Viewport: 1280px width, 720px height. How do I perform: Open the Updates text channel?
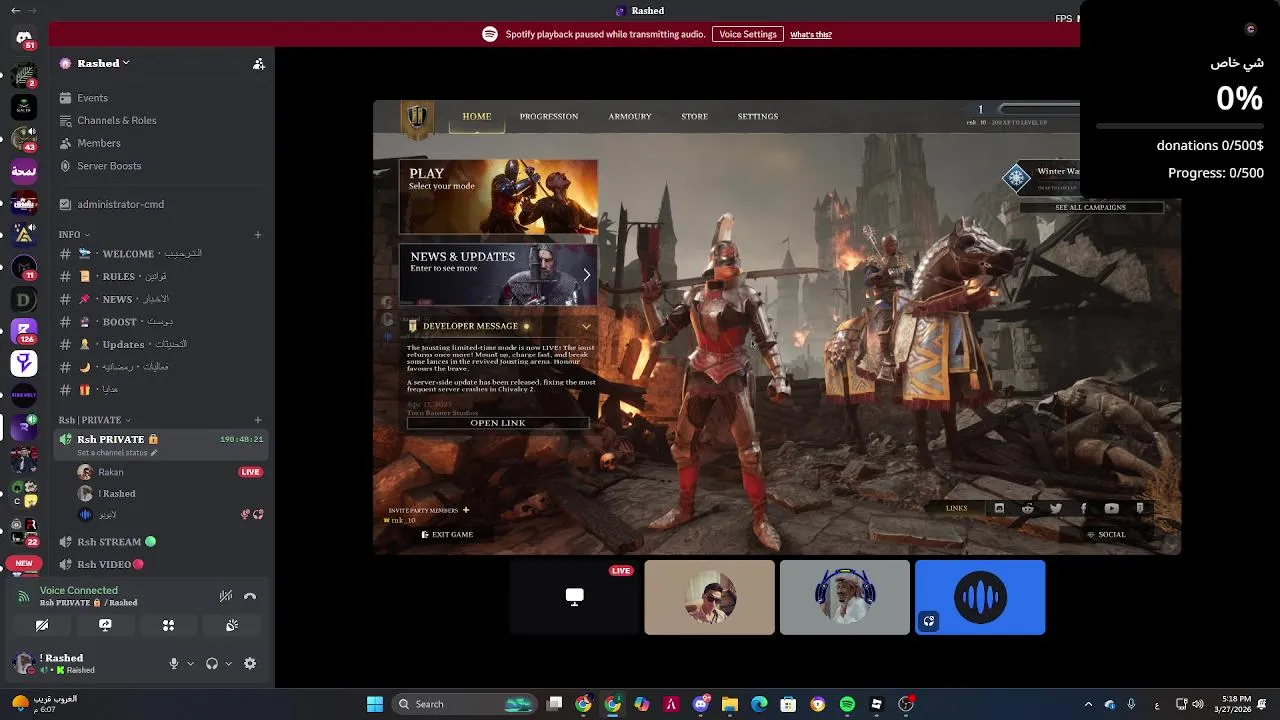(x=162, y=344)
